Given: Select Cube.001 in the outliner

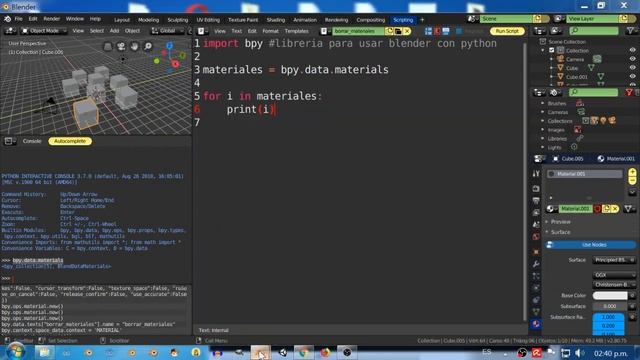Looking at the screenshot, I should (576, 77).
